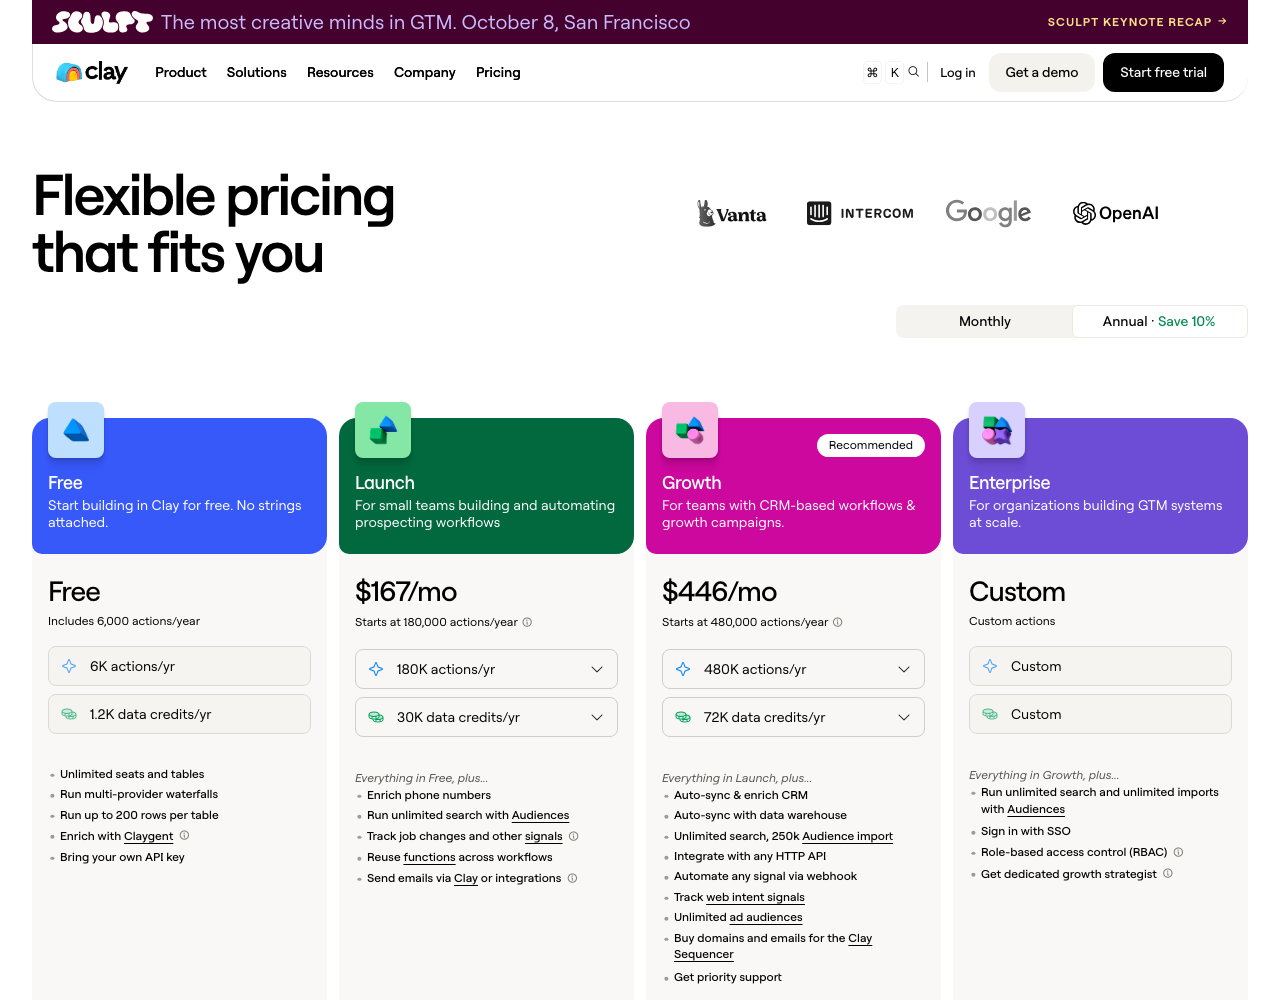Open the functions link under Launch
This screenshot has height=1000, width=1280.
(x=430, y=857)
